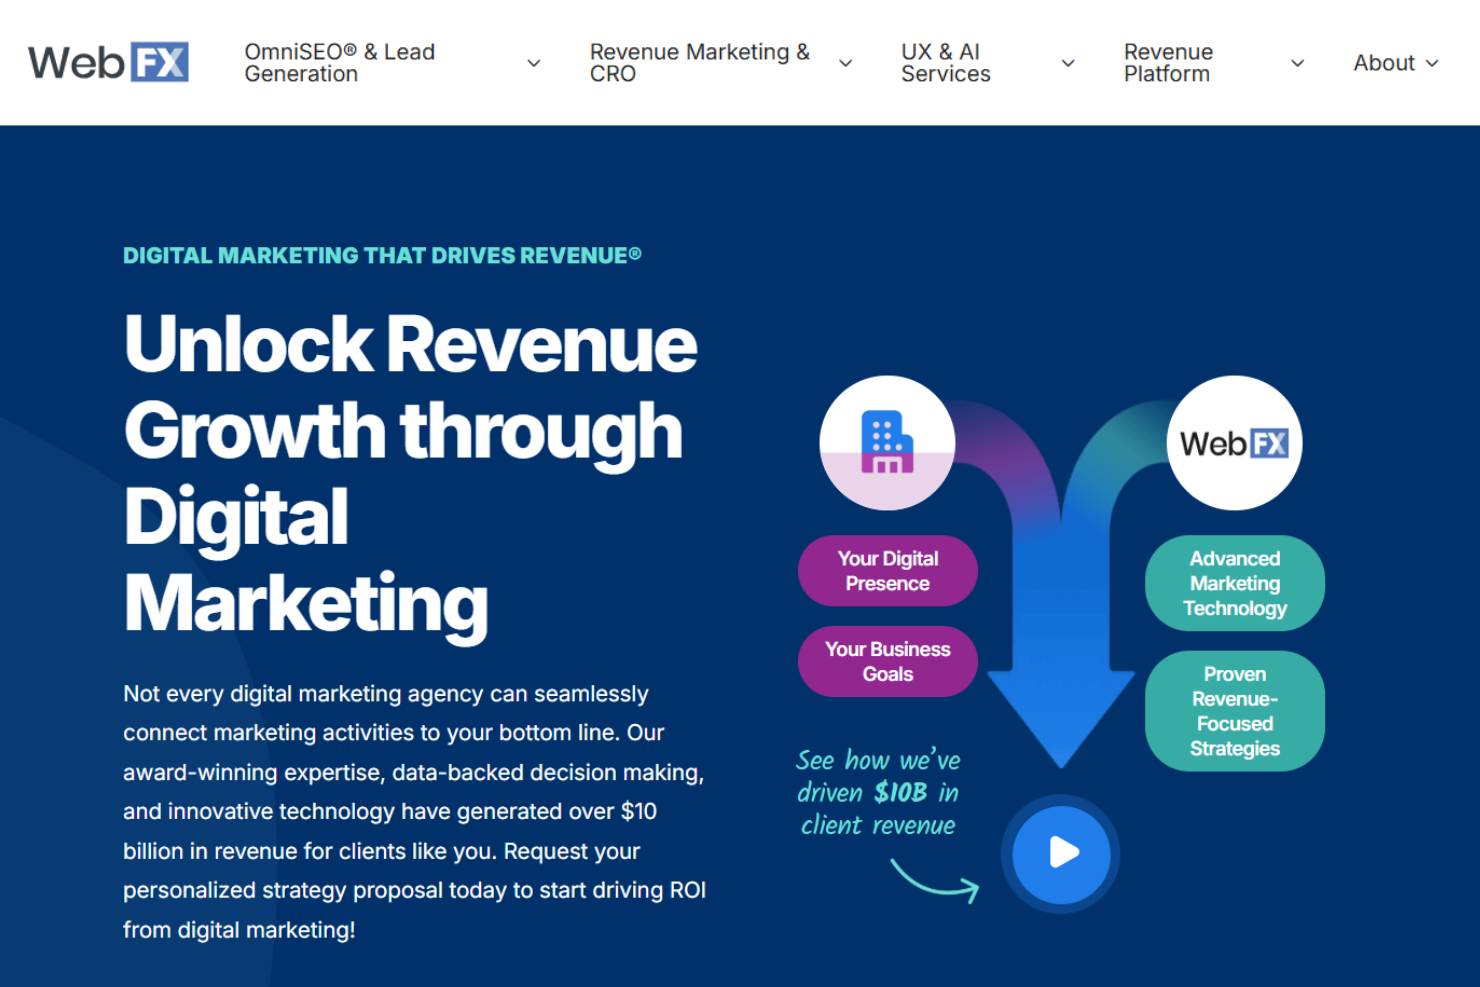This screenshot has height=987, width=1480.
Task: Click 'See how we've driven $10B' text
Action: [x=878, y=792]
